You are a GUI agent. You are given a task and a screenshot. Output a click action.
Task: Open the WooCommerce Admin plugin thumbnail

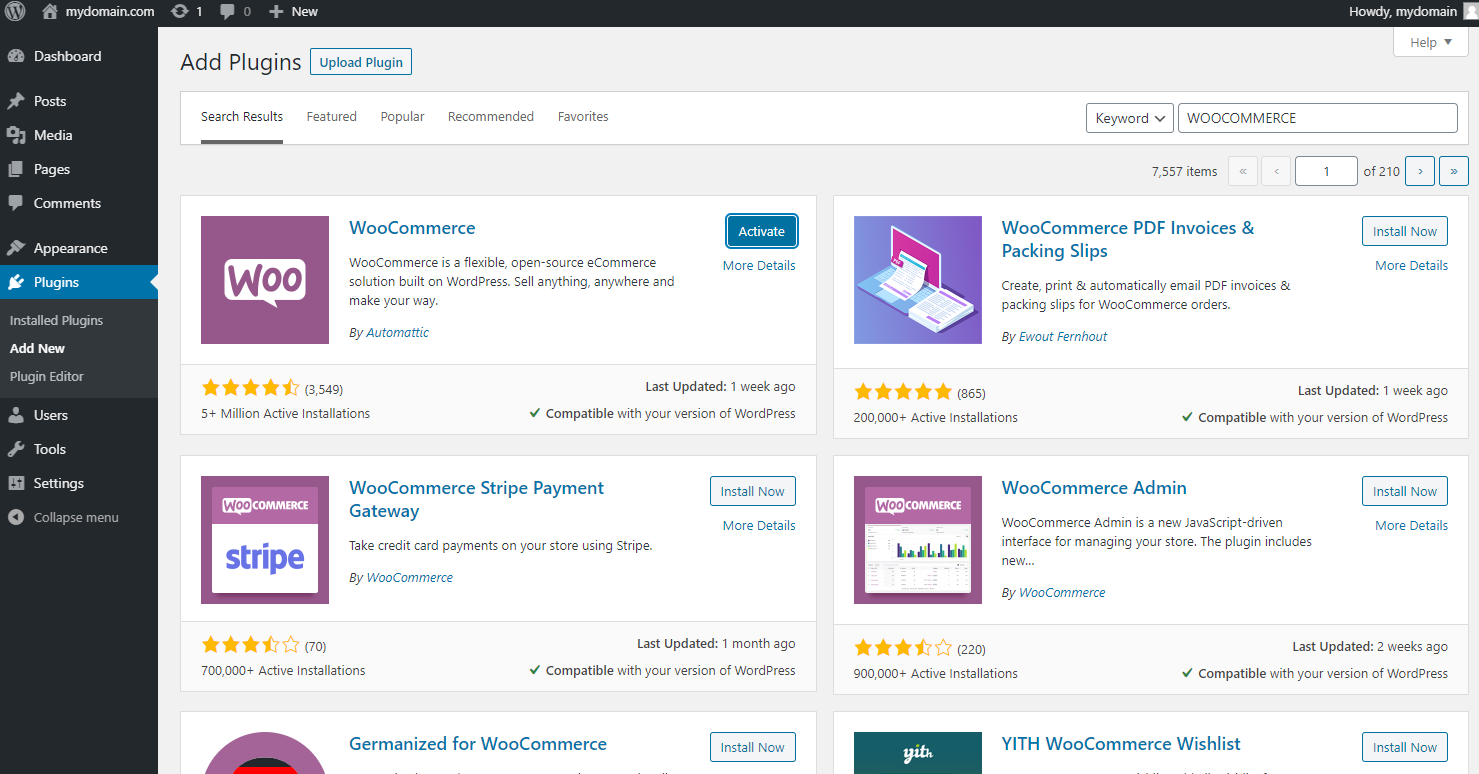918,540
